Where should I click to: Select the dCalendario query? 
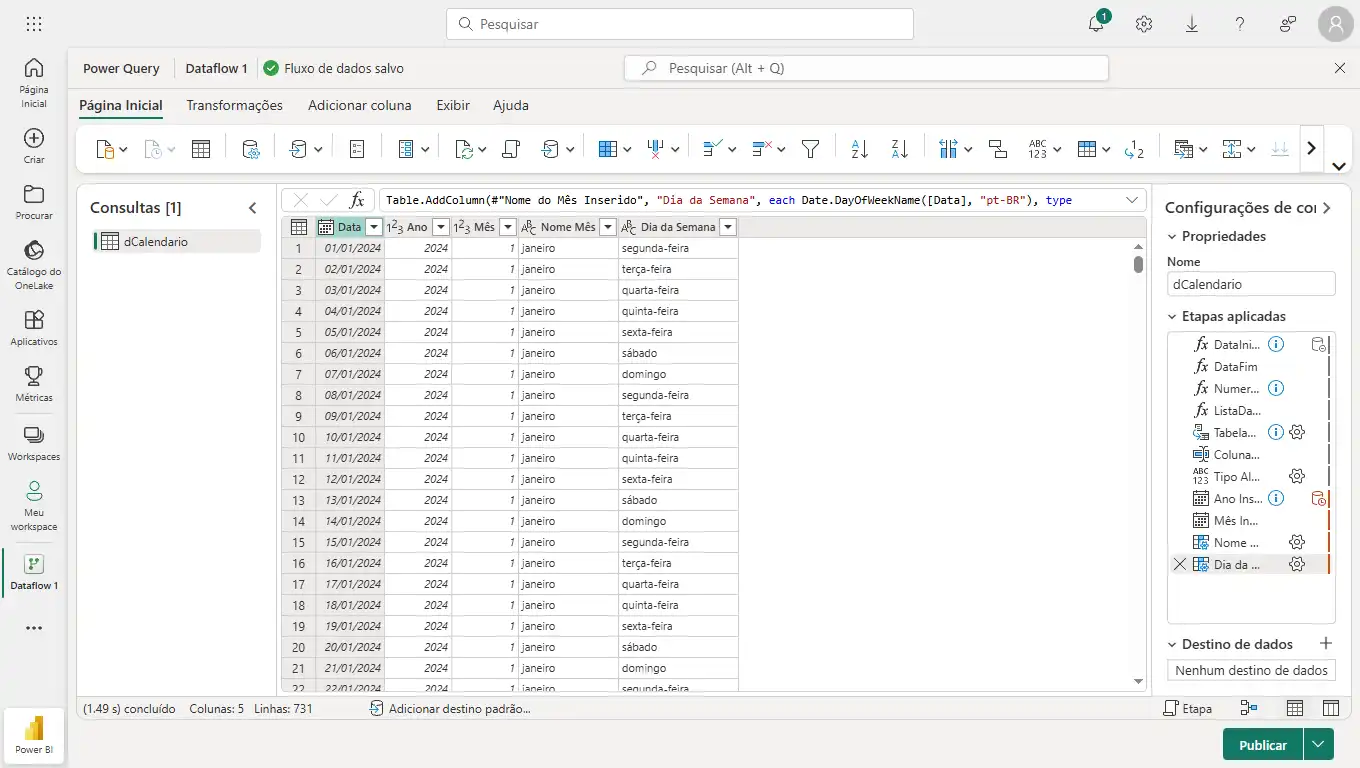point(176,241)
